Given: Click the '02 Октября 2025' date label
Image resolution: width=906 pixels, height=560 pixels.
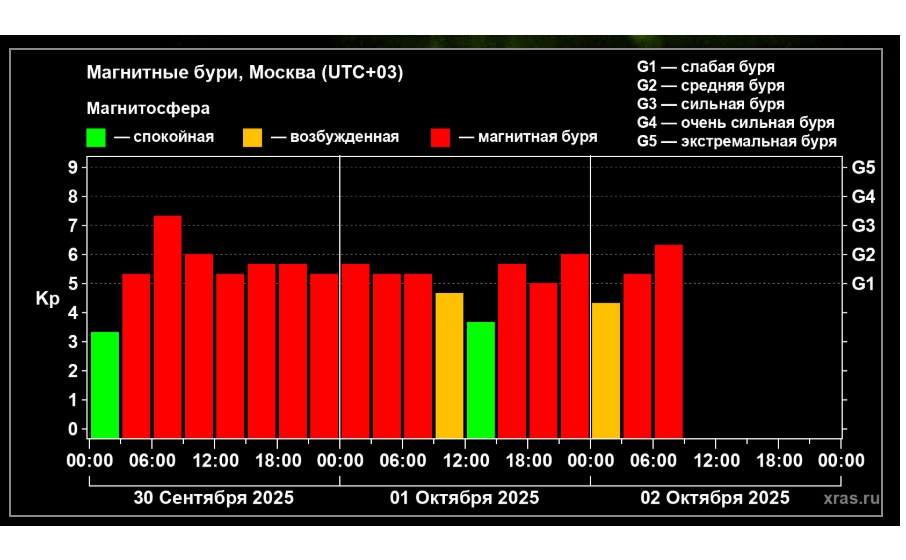Looking at the screenshot, I should click(714, 498).
